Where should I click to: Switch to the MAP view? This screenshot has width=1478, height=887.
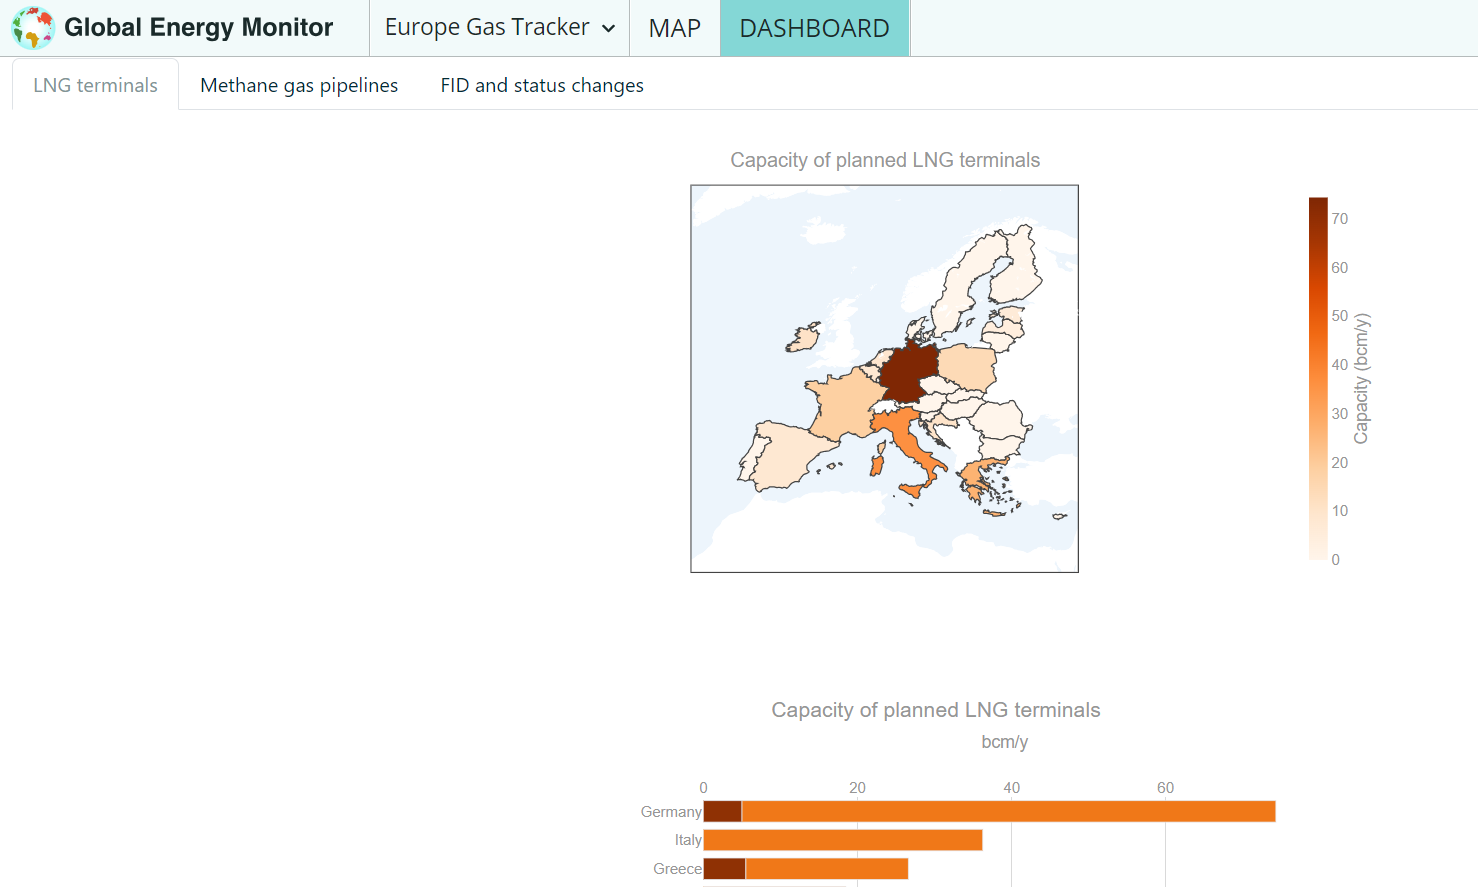(x=674, y=28)
